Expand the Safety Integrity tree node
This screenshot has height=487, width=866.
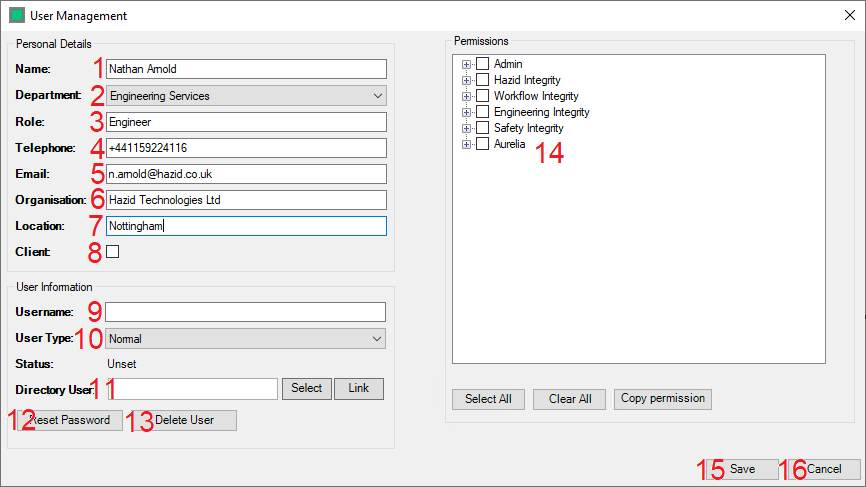tap(466, 128)
